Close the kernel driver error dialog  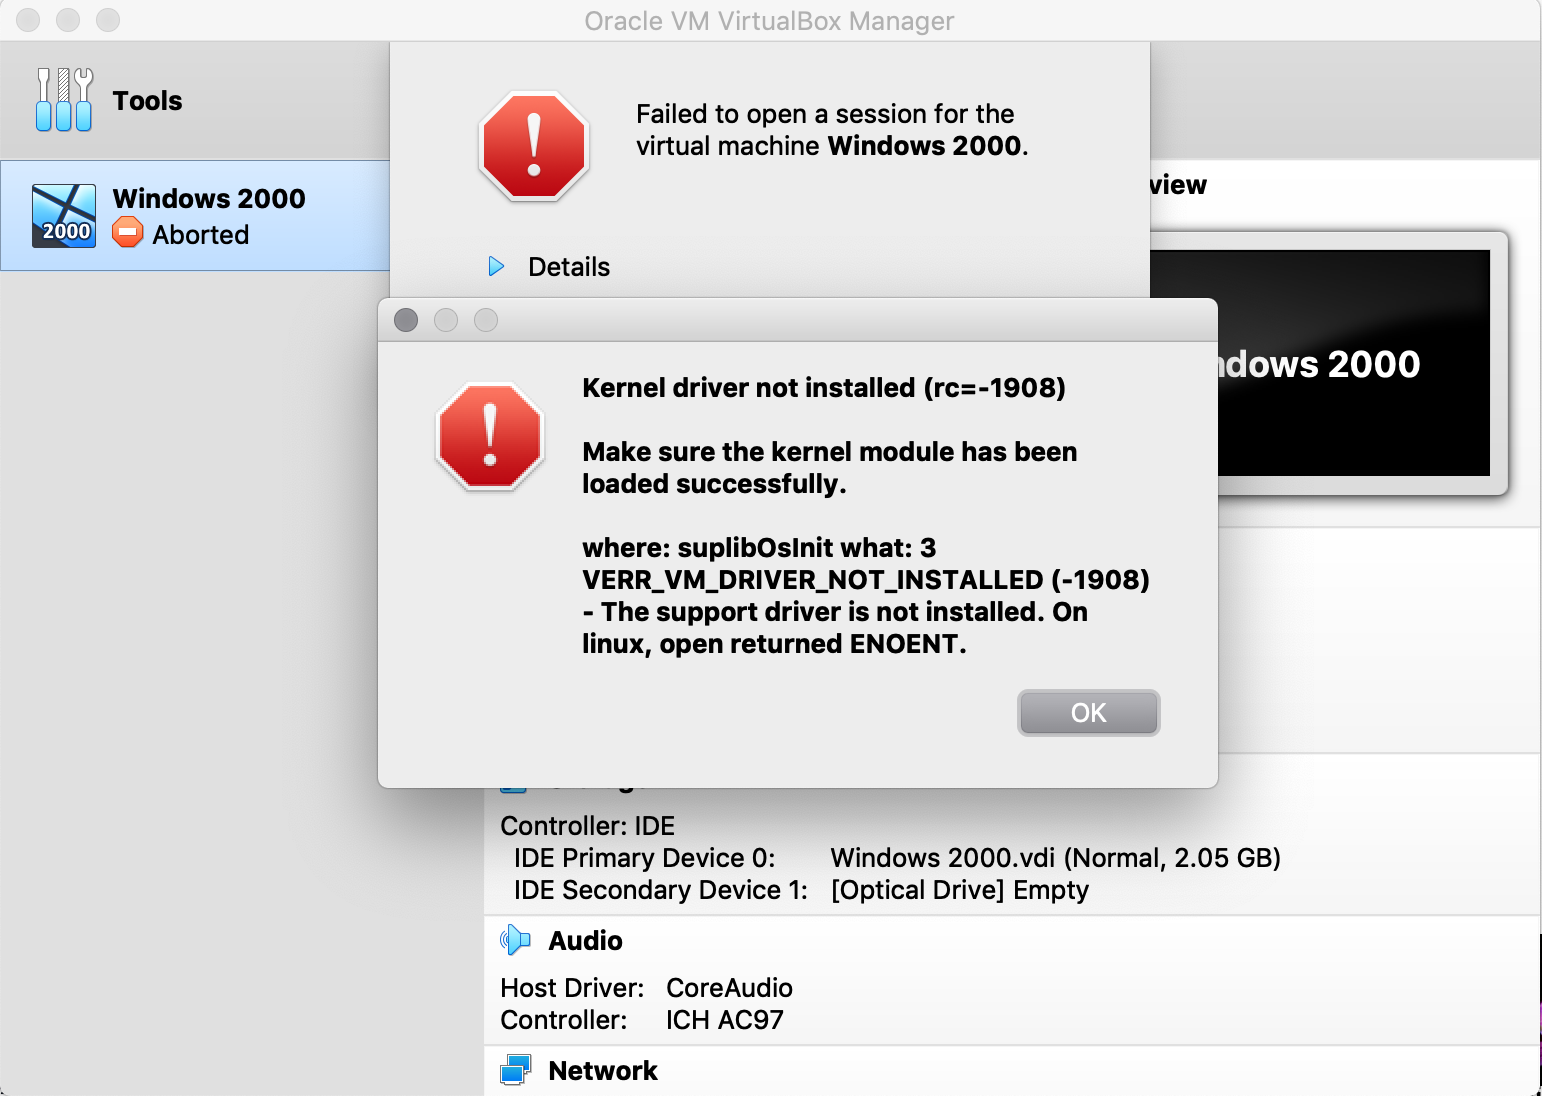(1088, 712)
